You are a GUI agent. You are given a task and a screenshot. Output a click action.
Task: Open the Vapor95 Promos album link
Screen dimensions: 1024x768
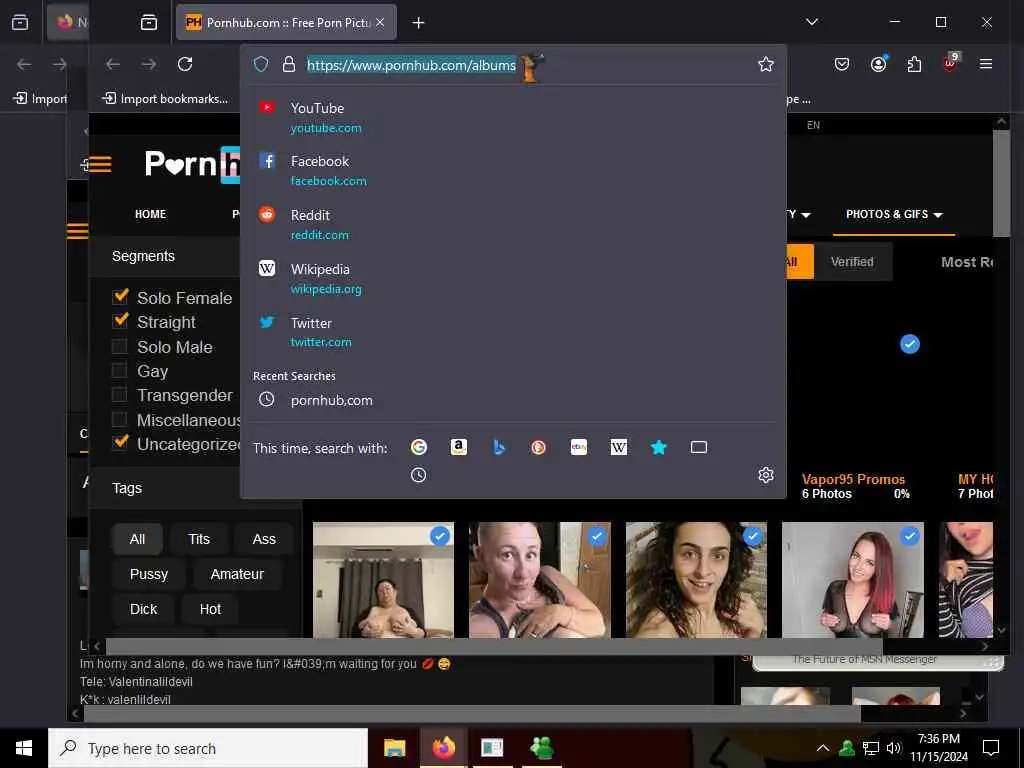[x=854, y=479]
